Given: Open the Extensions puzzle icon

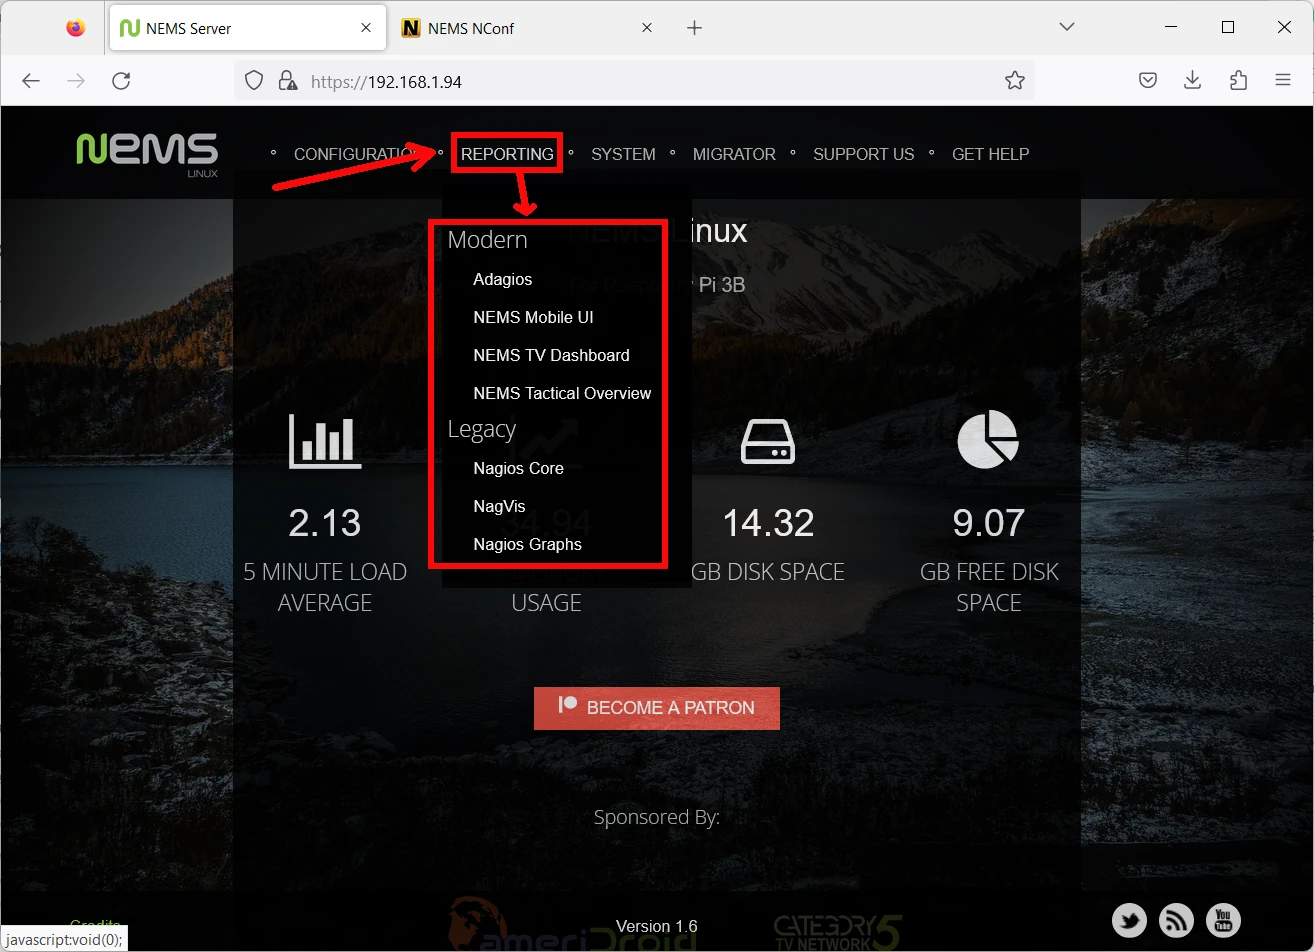Looking at the screenshot, I should [x=1238, y=81].
